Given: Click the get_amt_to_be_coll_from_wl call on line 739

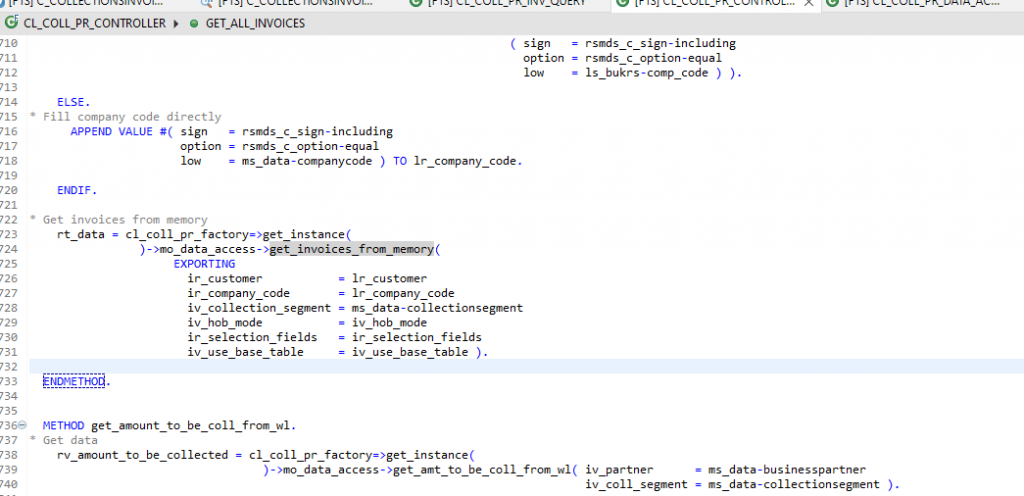Looking at the screenshot, I should tap(482, 470).
